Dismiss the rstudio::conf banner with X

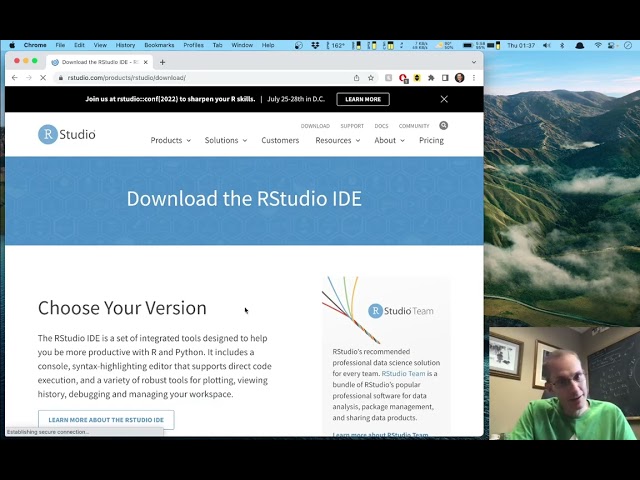click(x=444, y=99)
